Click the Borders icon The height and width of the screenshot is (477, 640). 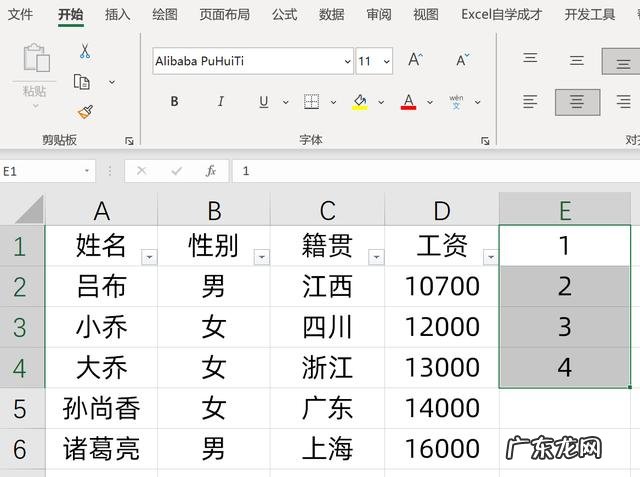311,102
